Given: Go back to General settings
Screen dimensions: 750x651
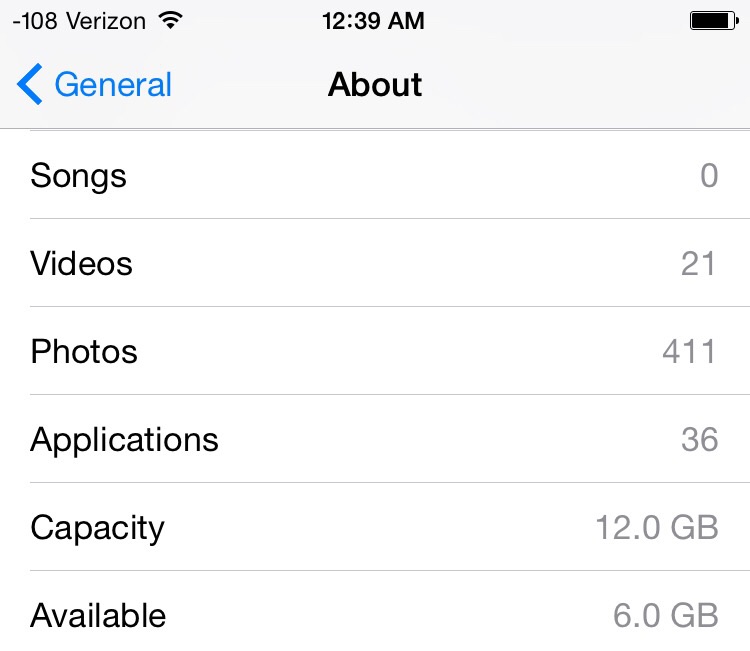Looking at the screenshot, I should click(94, 84).
